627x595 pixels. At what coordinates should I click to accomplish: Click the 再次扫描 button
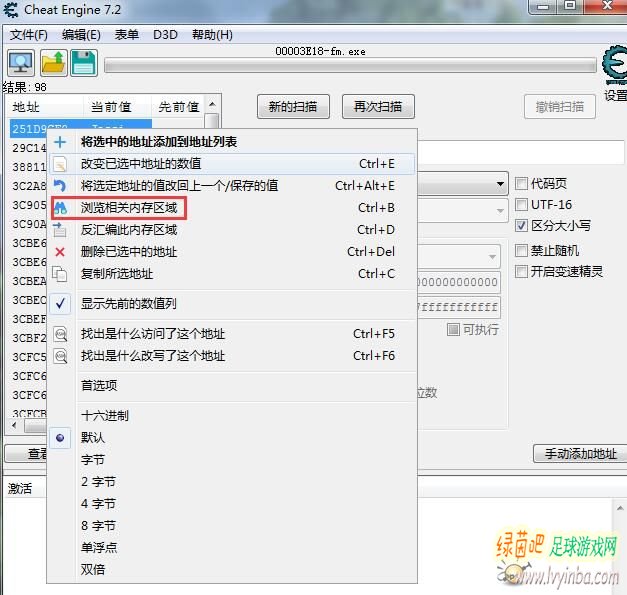tap(378, 107)
